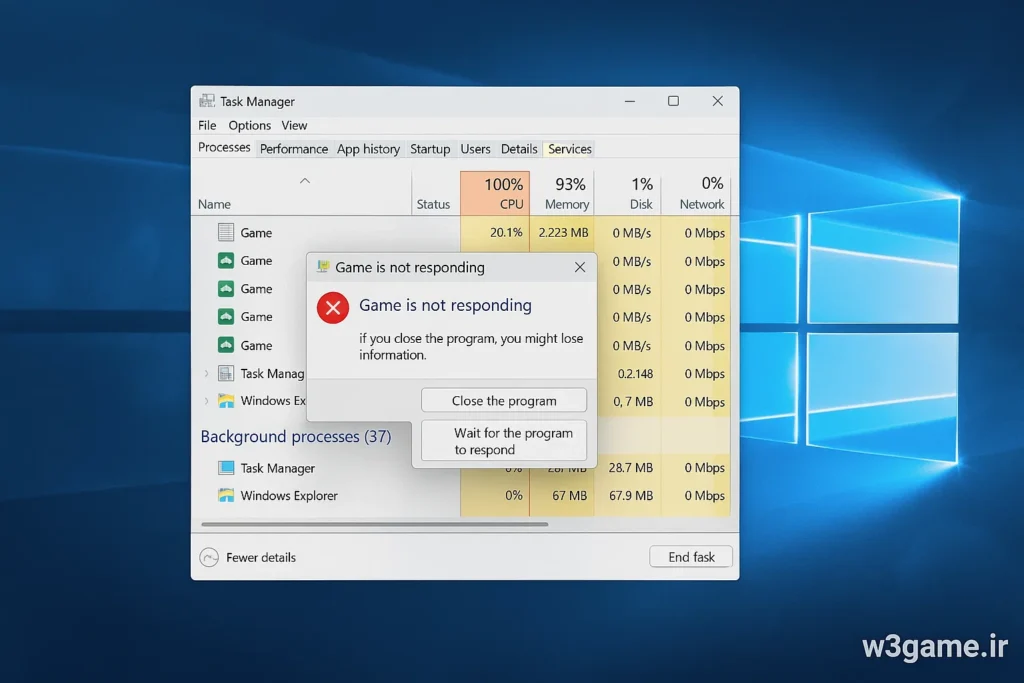Click the sort arrow above the Name column

[x=305, y=181]
